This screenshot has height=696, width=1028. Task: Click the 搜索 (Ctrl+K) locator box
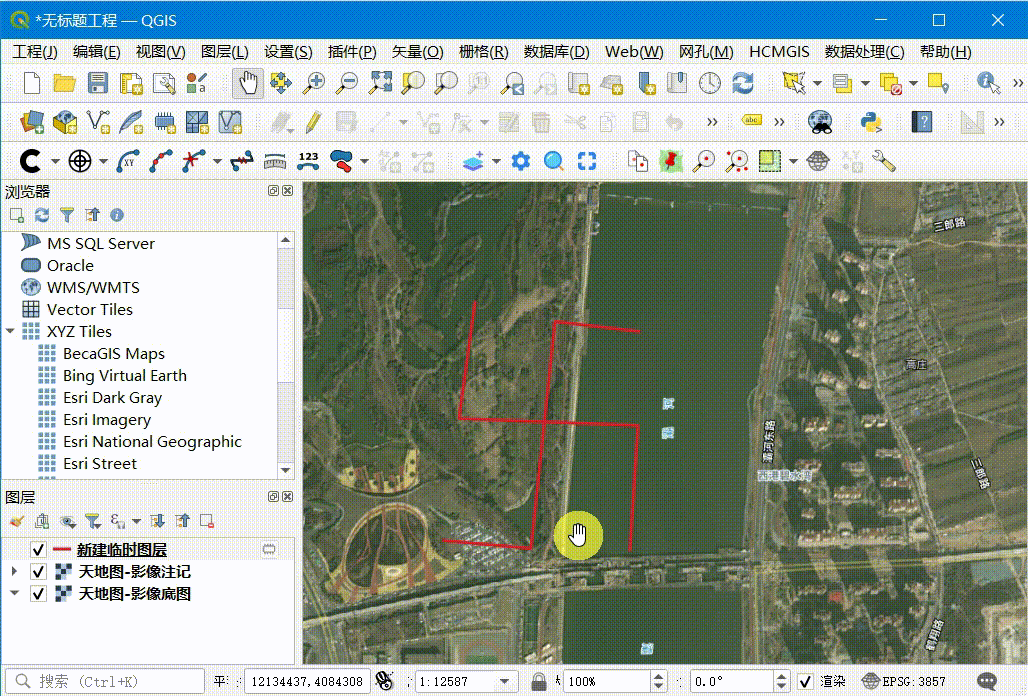coord(105,682)
